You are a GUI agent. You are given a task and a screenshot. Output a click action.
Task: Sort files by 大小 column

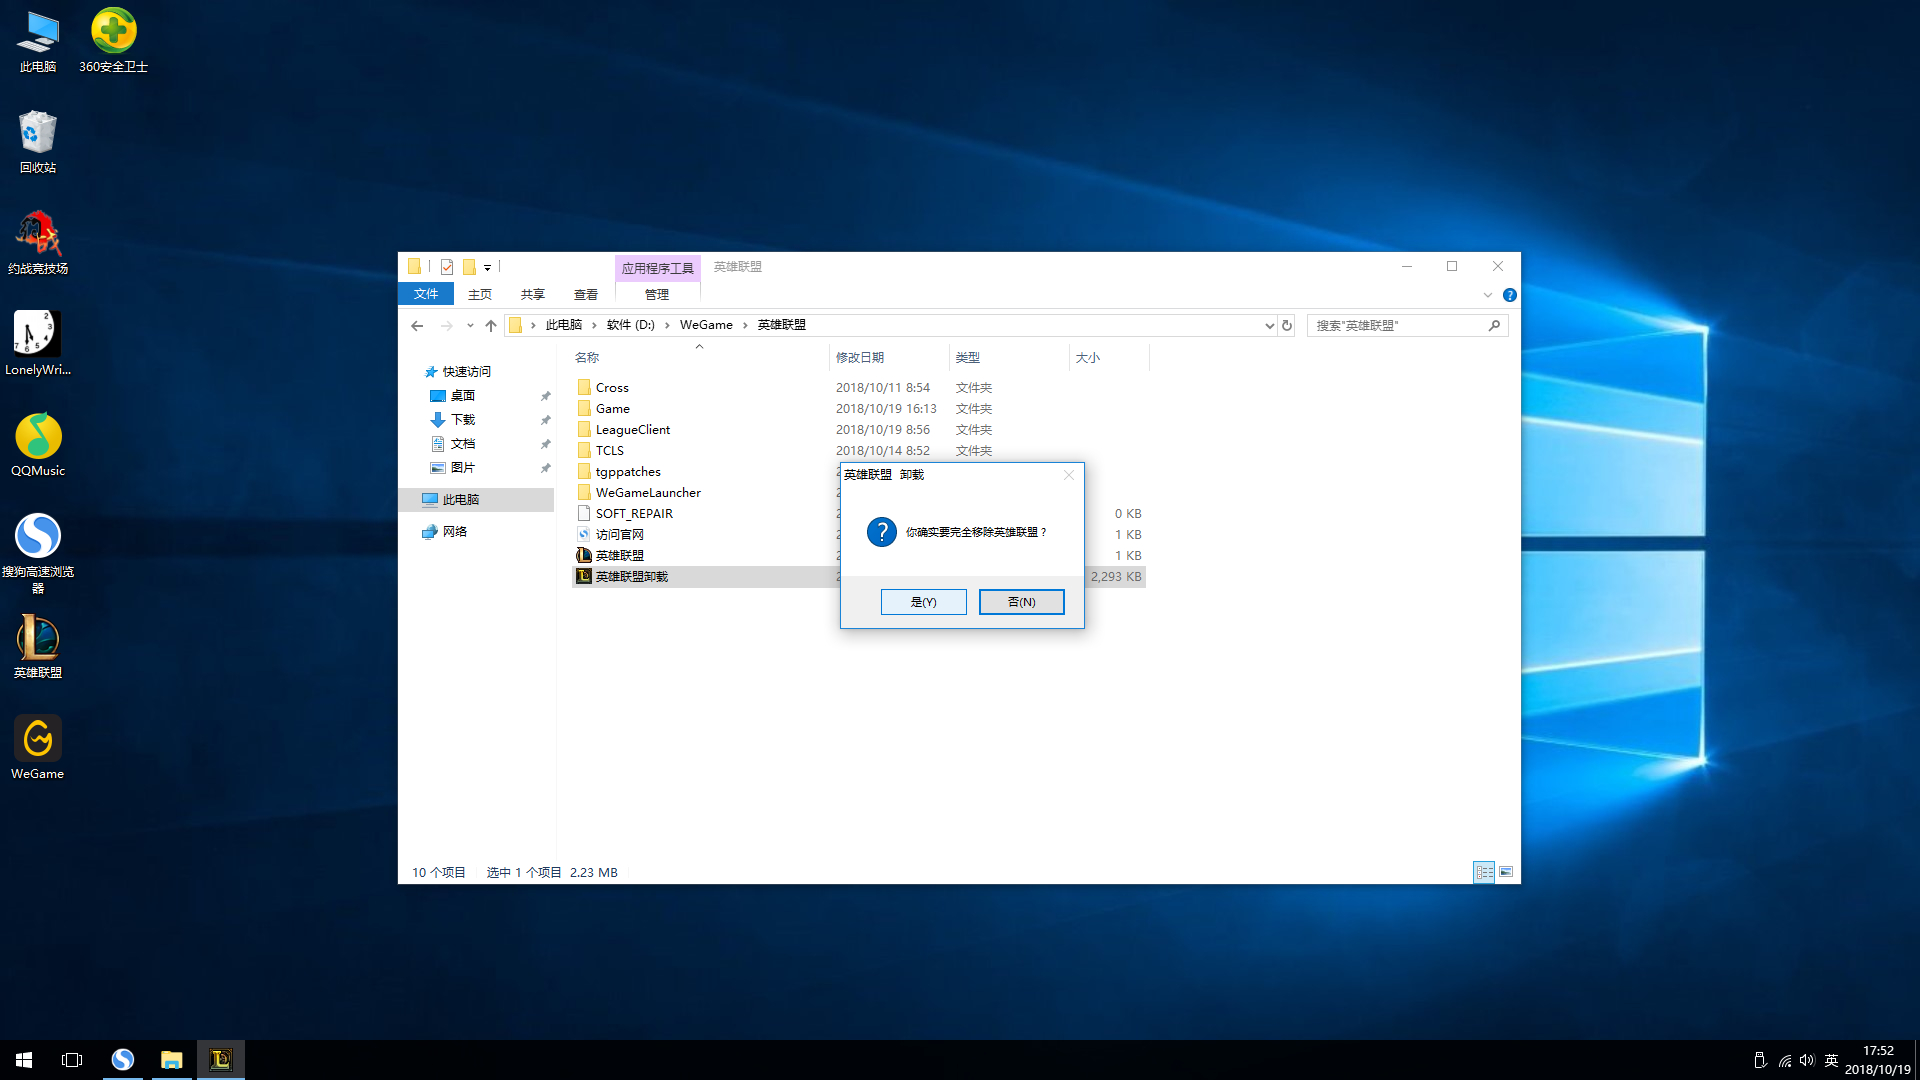[1088, 358]
